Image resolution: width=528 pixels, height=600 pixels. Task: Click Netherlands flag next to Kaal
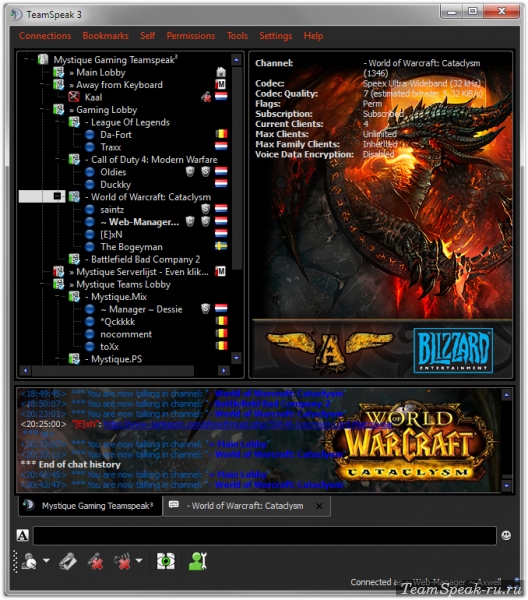tap(221, 96)
